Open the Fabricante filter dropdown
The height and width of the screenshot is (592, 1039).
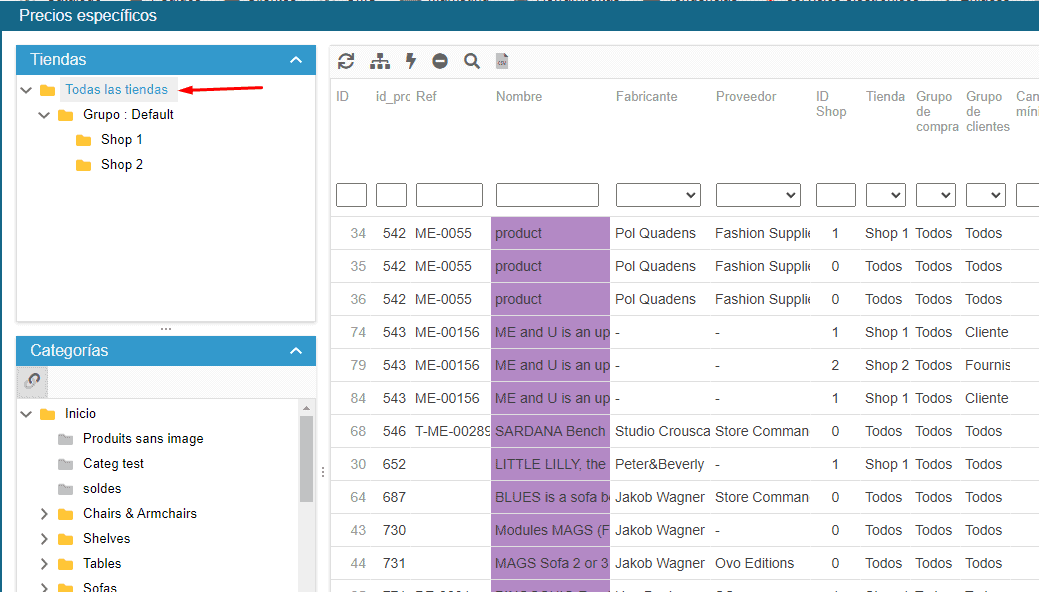[x=658, y=195]
